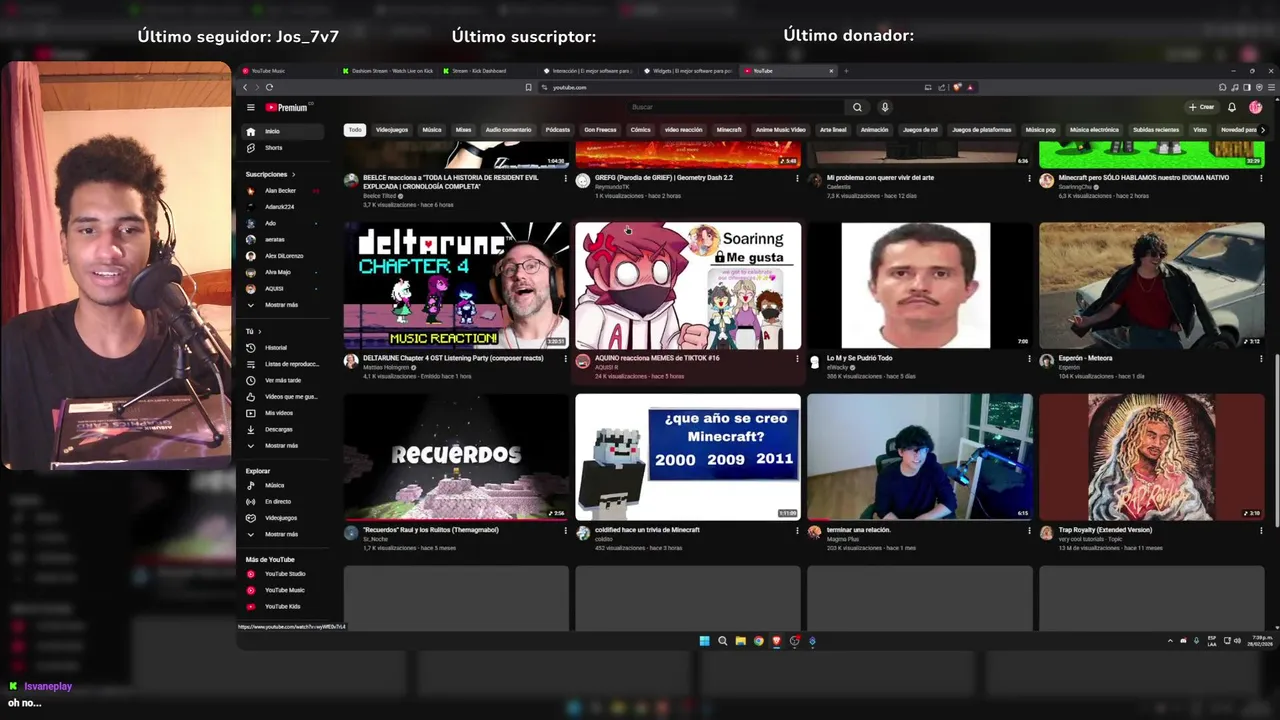Viewport: 1280px width, 720px height.
Task: Start voice search with microphone icon
Action: [x=884, y=107]
